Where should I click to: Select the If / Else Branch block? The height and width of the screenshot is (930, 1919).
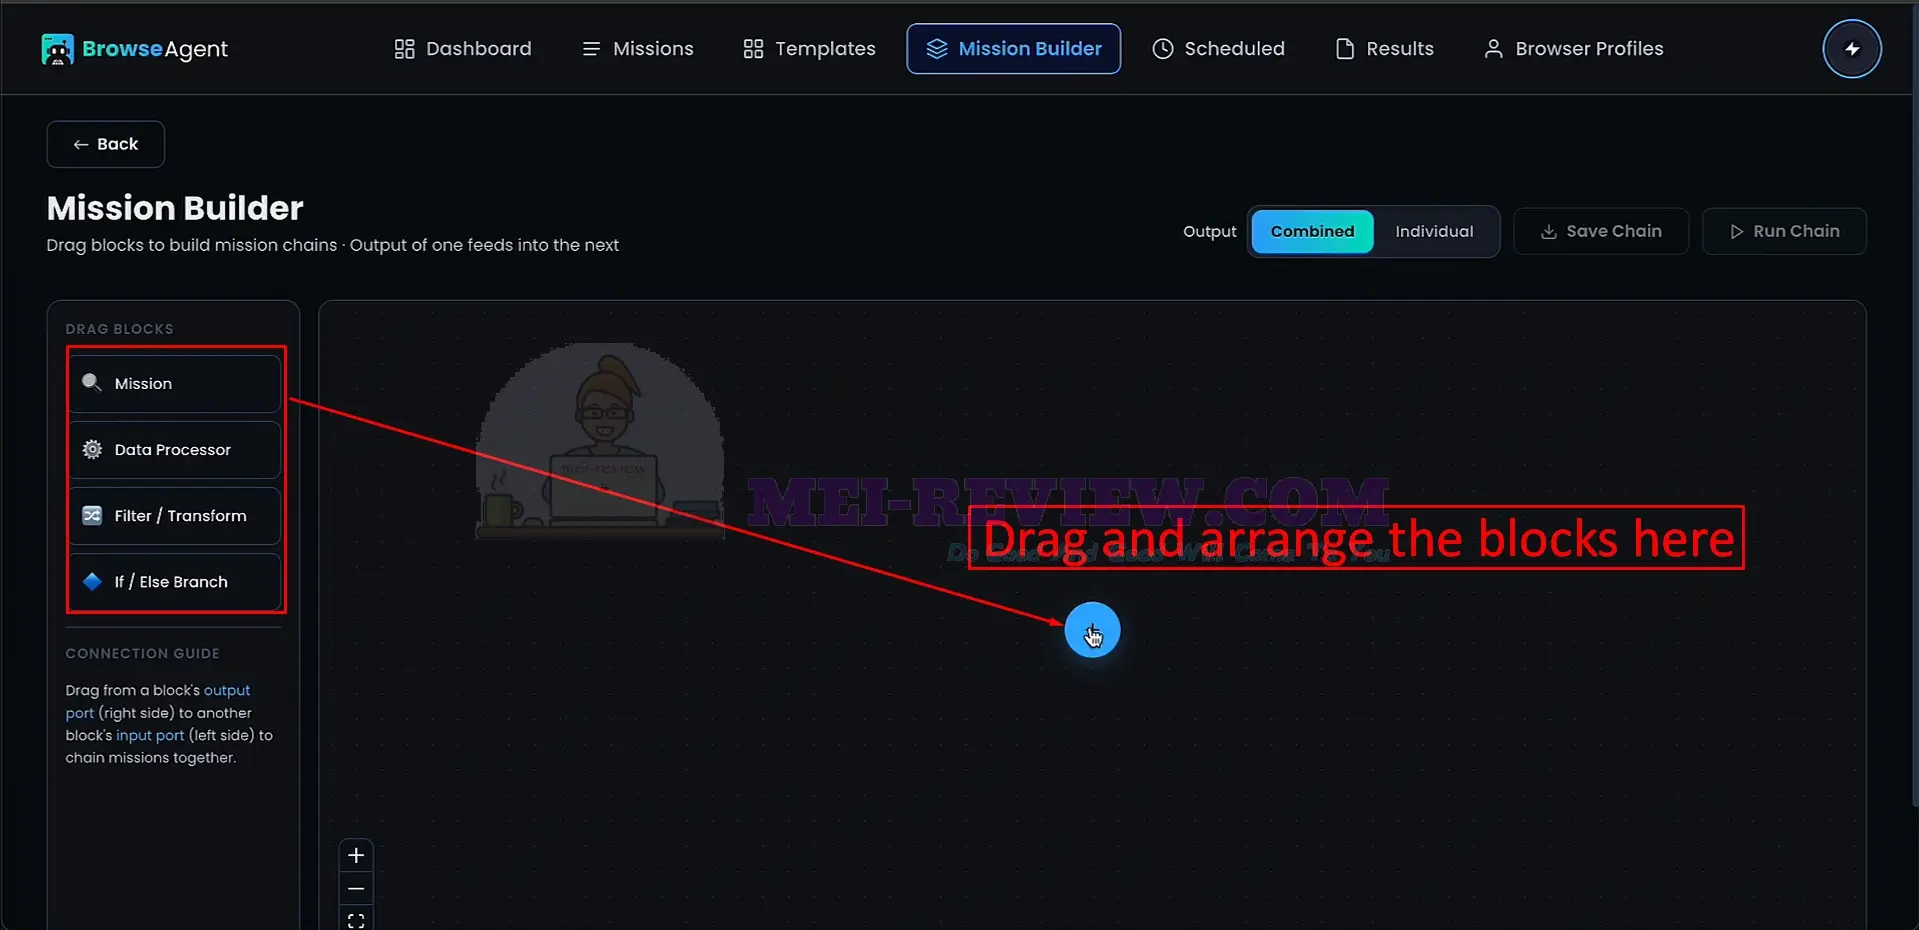click(175, 582)
